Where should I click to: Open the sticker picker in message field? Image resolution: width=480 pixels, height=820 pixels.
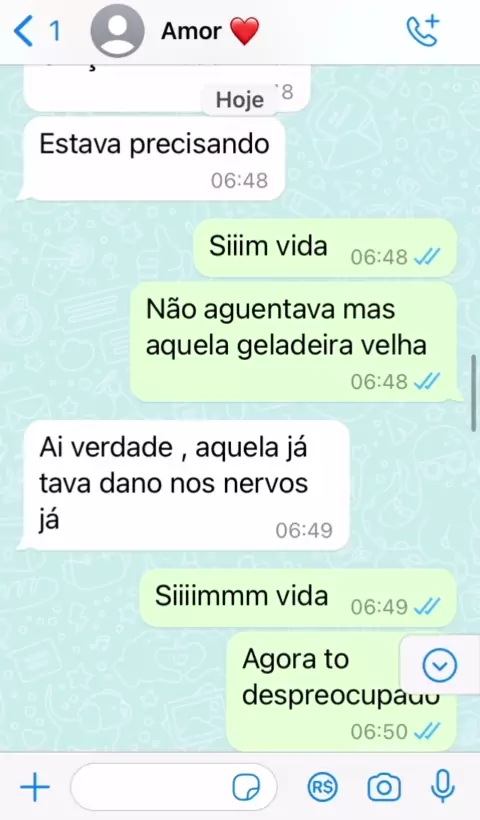pos(246,787)
